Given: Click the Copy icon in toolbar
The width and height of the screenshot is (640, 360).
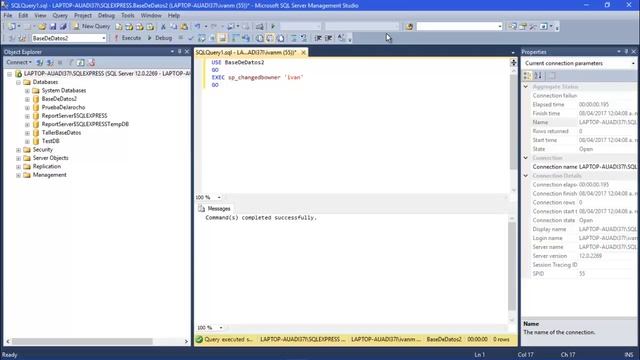Looking at the screenshot, I should click(173, 27).
